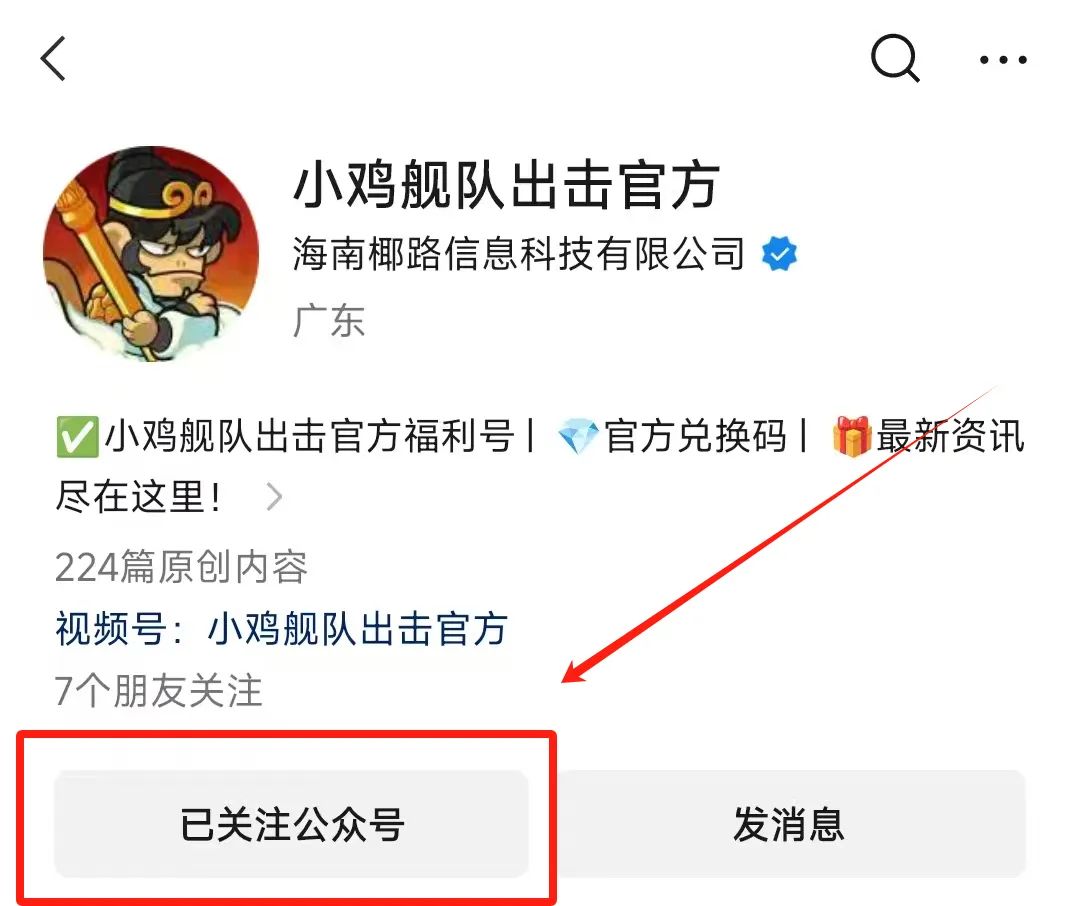Image resolution: width=1080 pixels, height=906 pixels.
Task: Tap the description text 尽在这里！
Action: click(x=138, y=497)
